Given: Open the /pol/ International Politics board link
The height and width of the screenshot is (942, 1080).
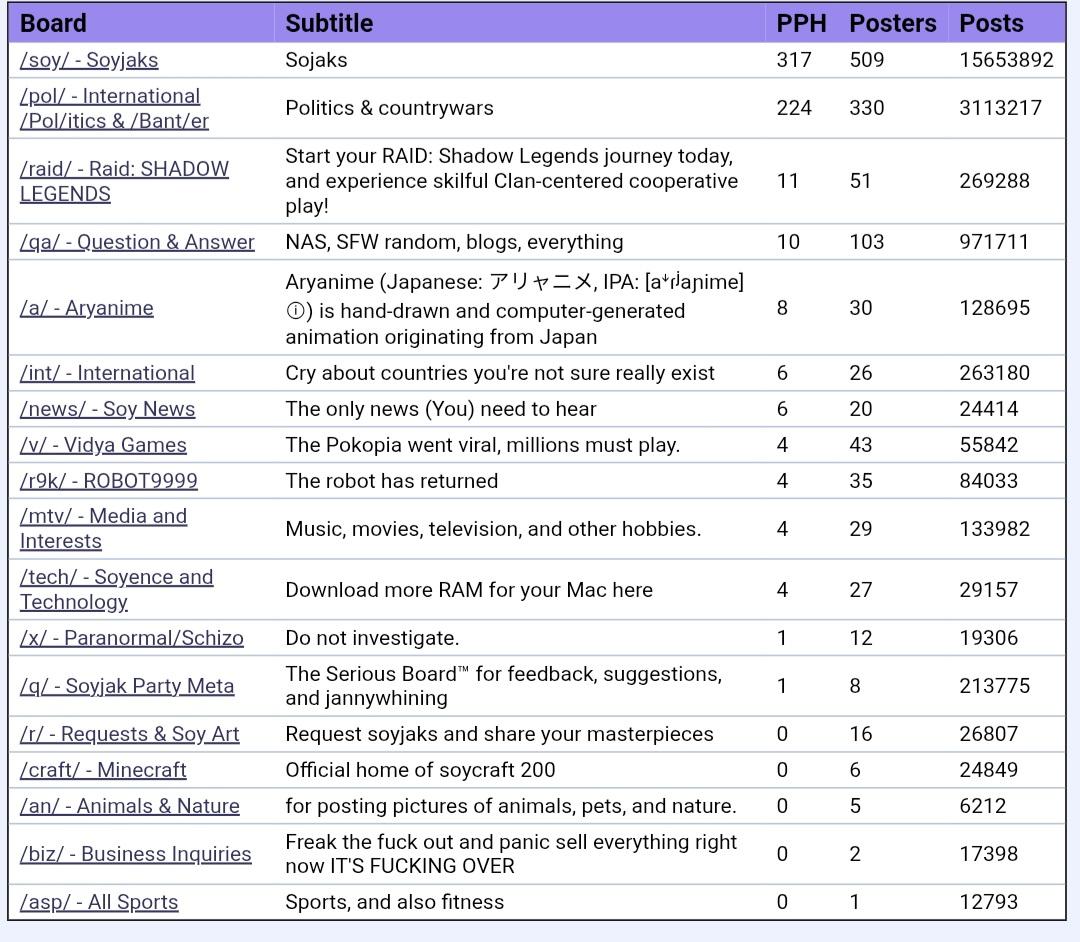Looking at the screenshot, I should [110, 96].
